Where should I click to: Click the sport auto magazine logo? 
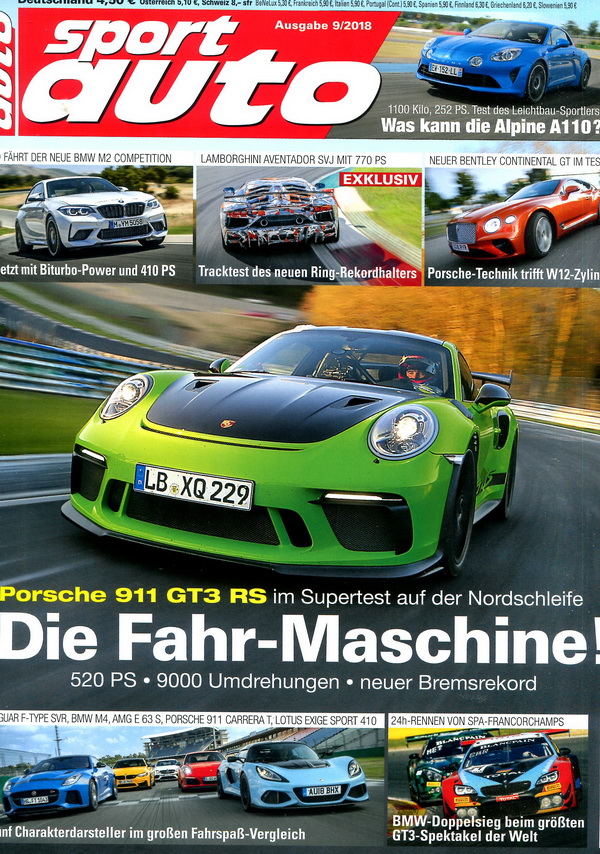190,75
